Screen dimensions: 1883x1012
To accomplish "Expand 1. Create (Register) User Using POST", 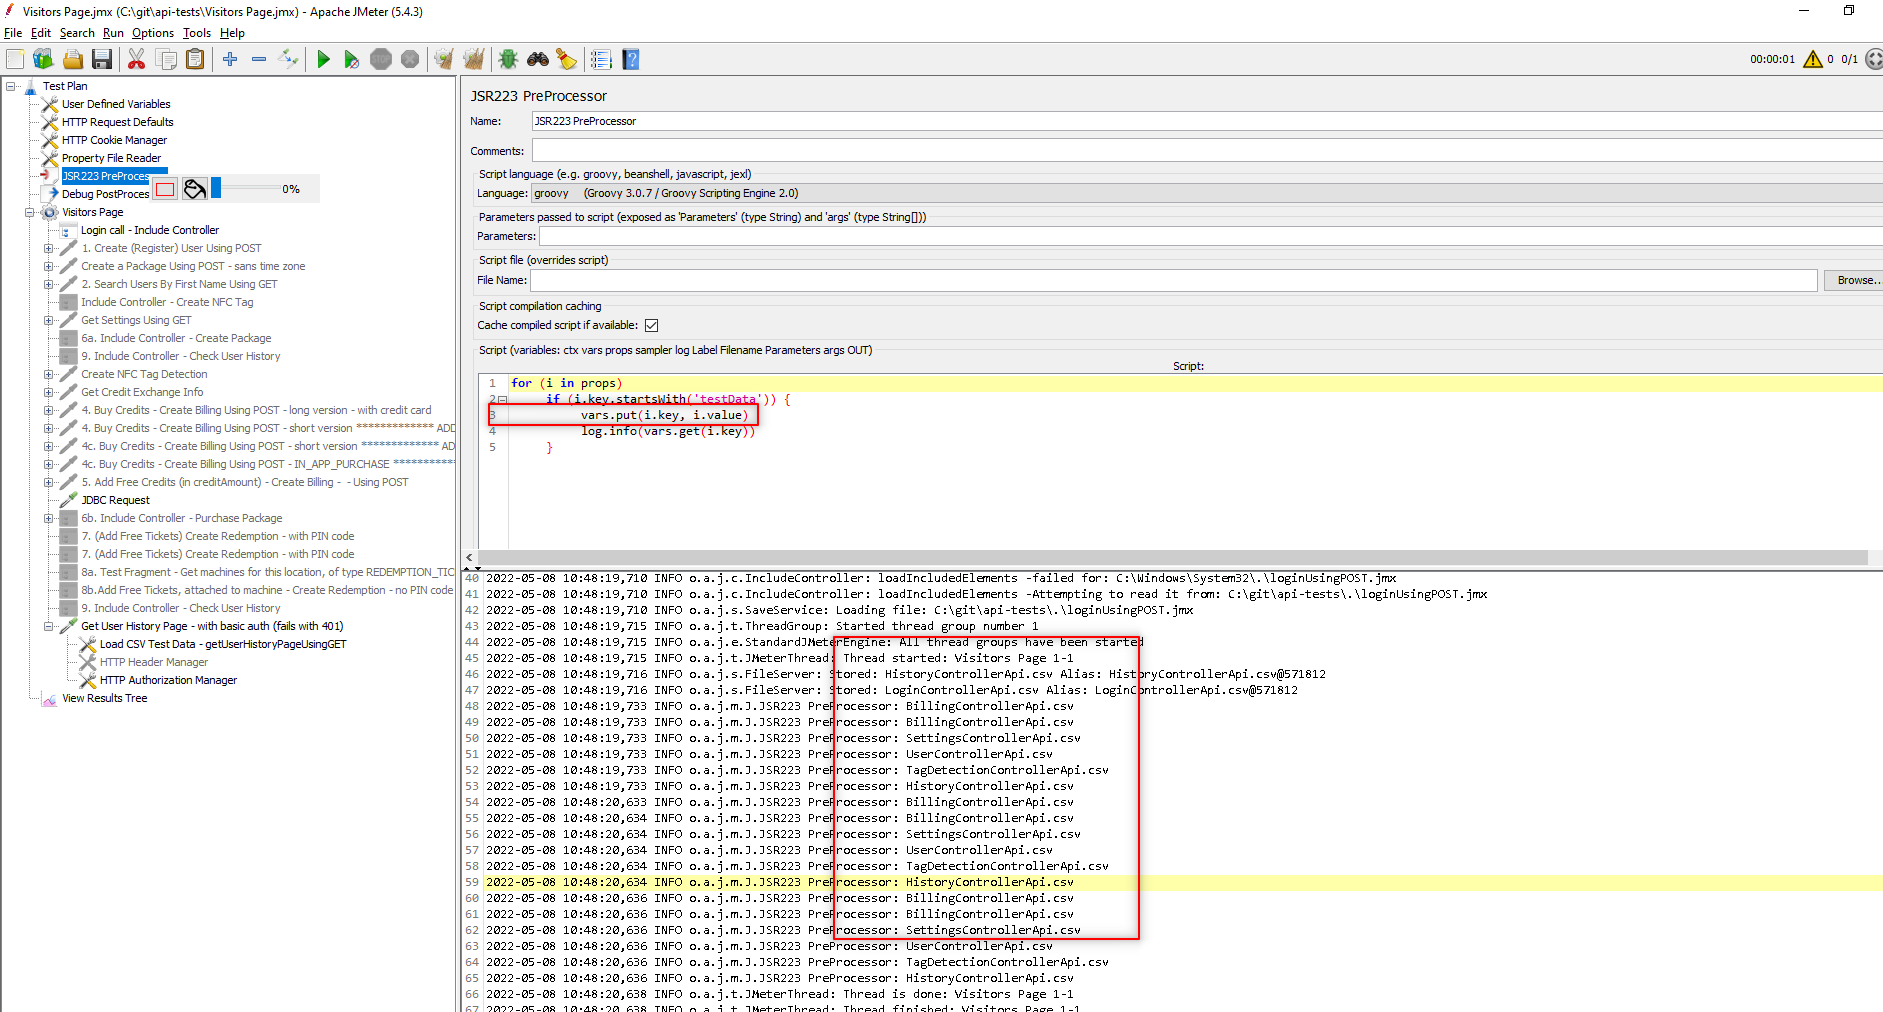I will (x=48, y=248).
